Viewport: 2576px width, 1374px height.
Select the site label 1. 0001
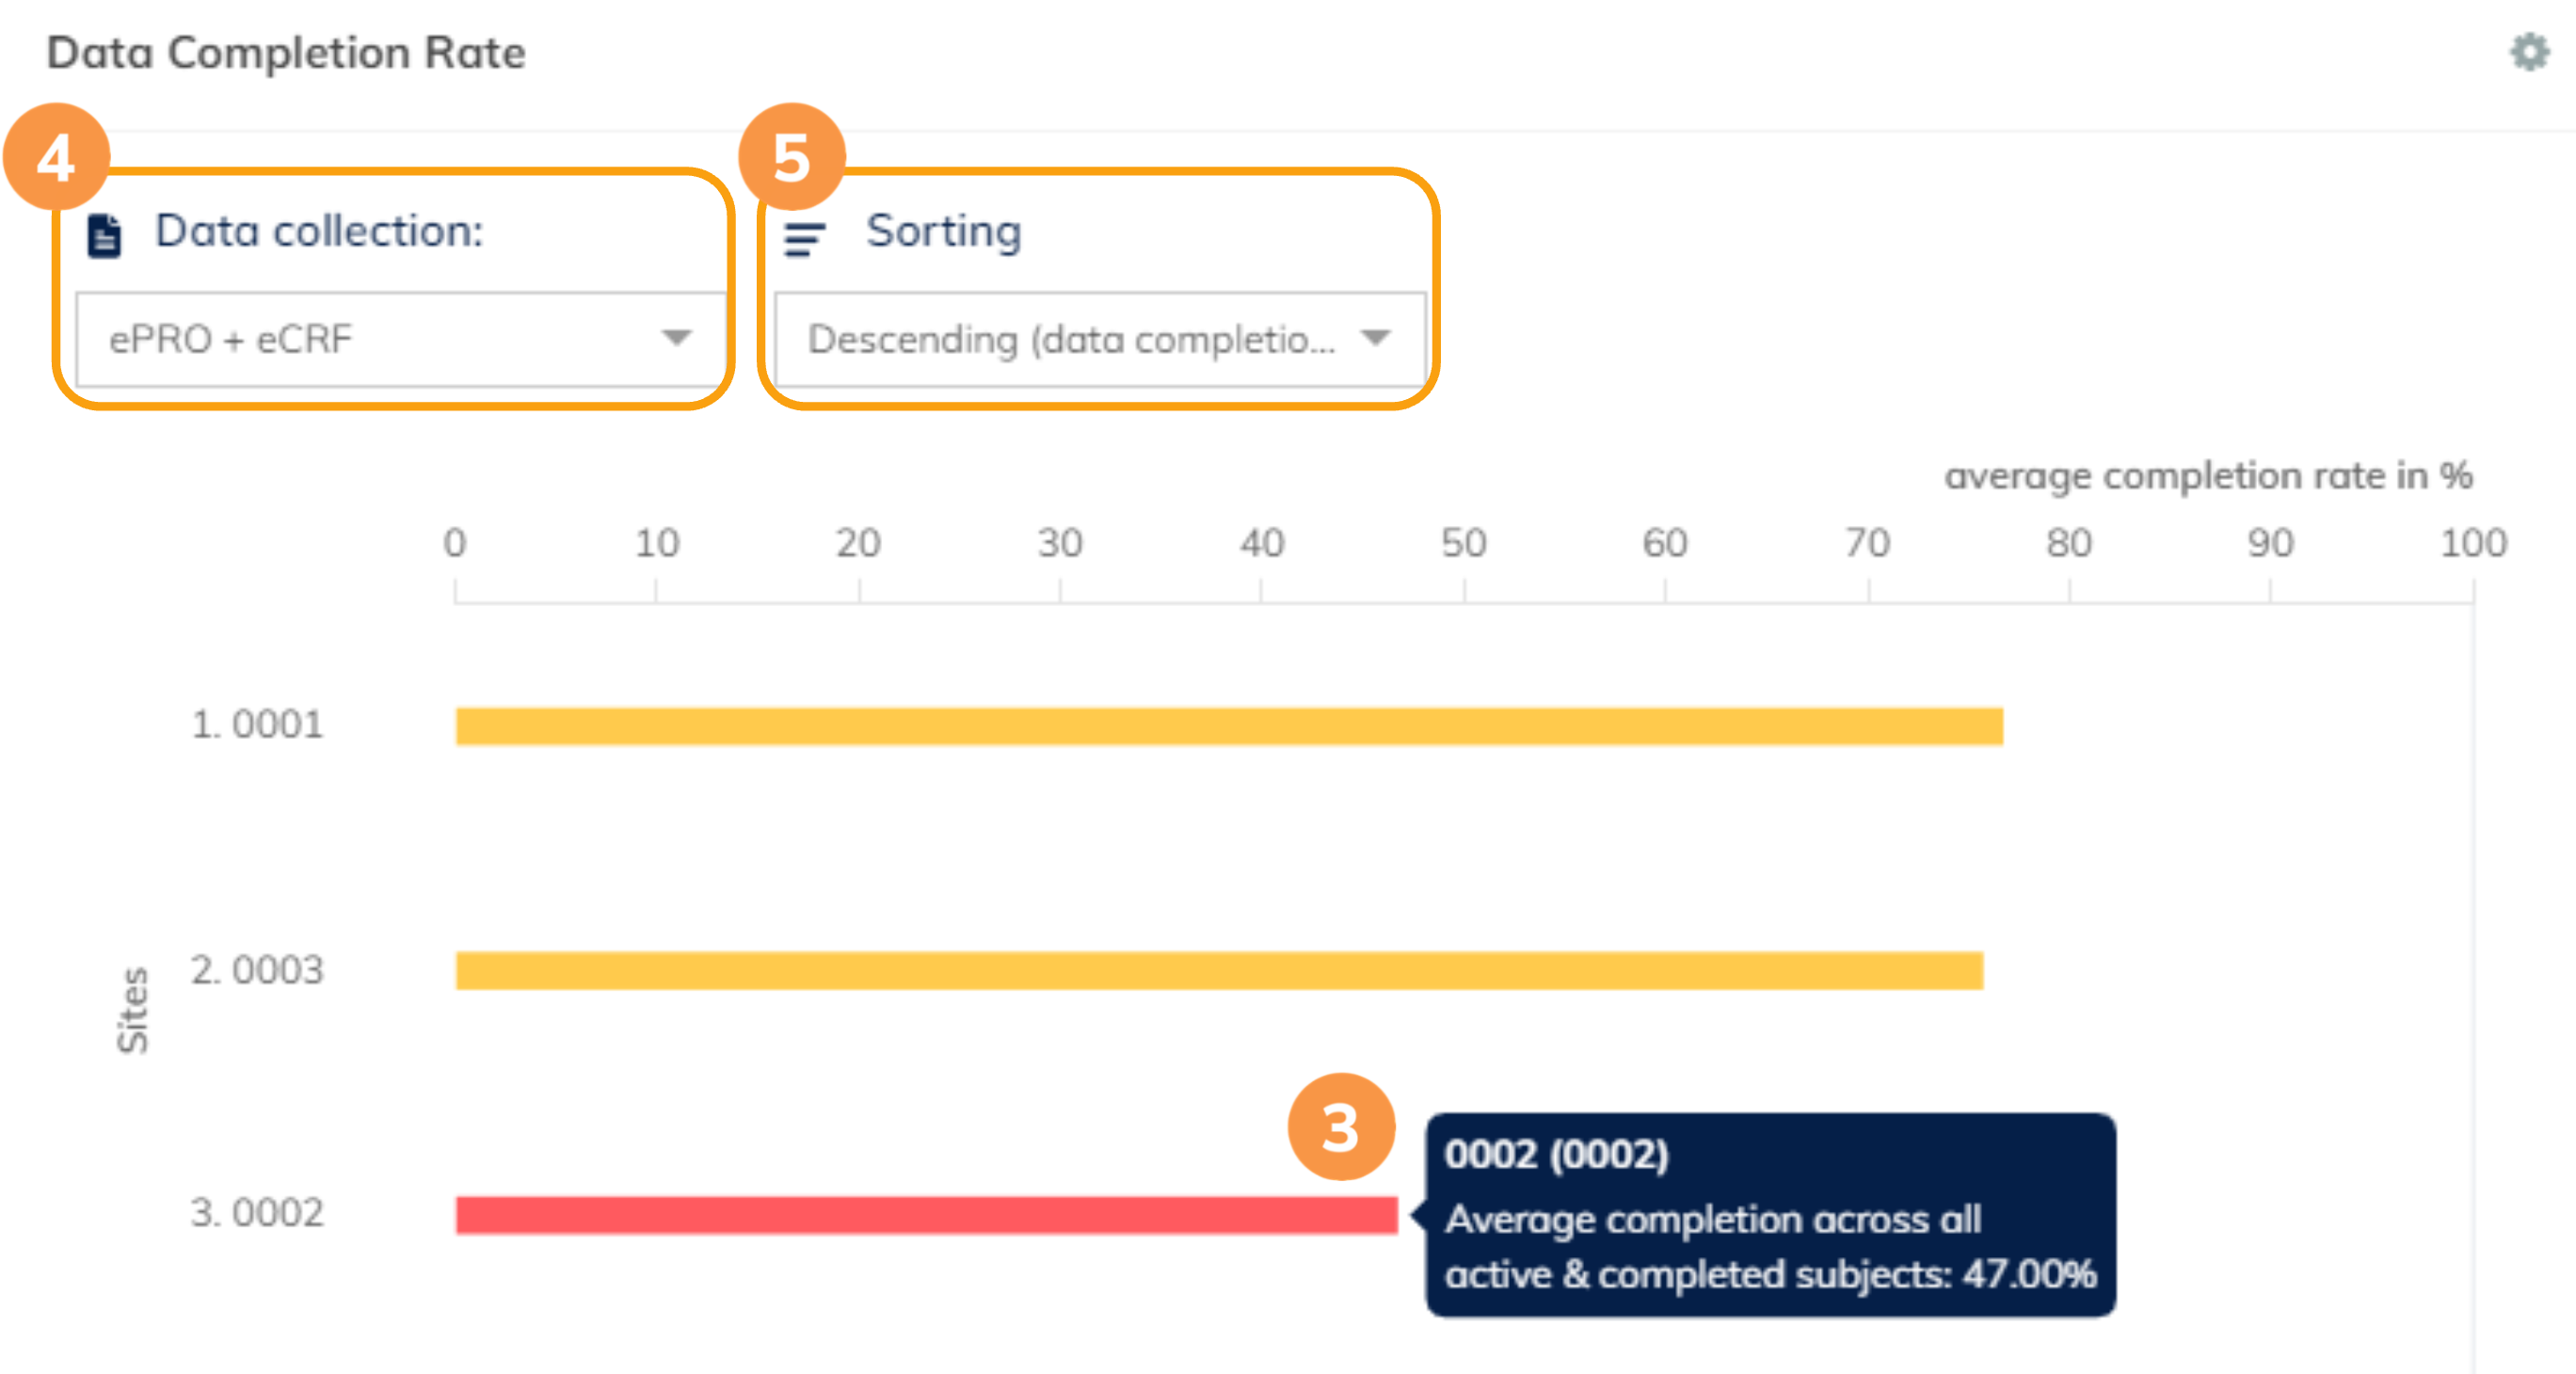257,725
